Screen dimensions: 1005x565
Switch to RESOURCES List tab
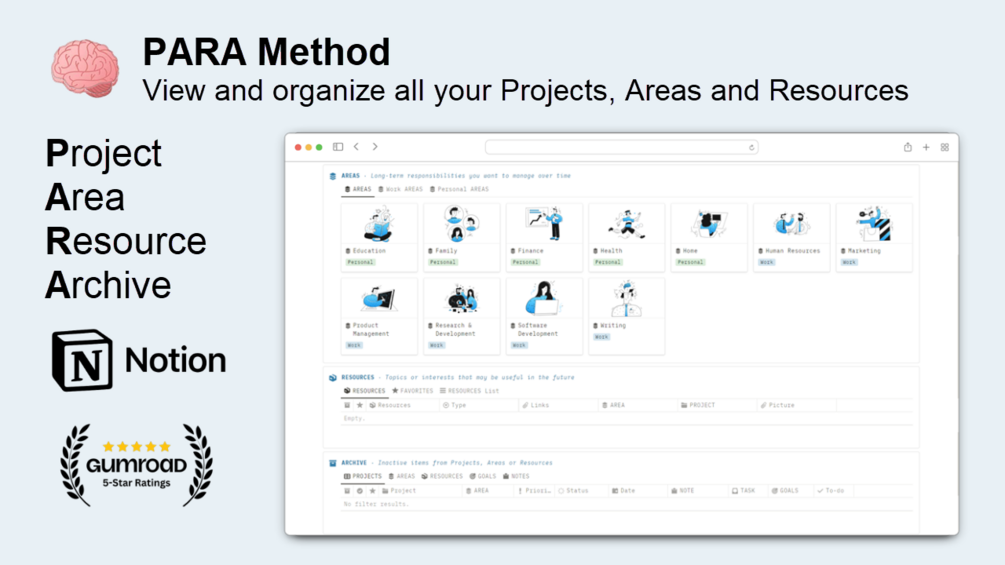[x=469, y=391]
